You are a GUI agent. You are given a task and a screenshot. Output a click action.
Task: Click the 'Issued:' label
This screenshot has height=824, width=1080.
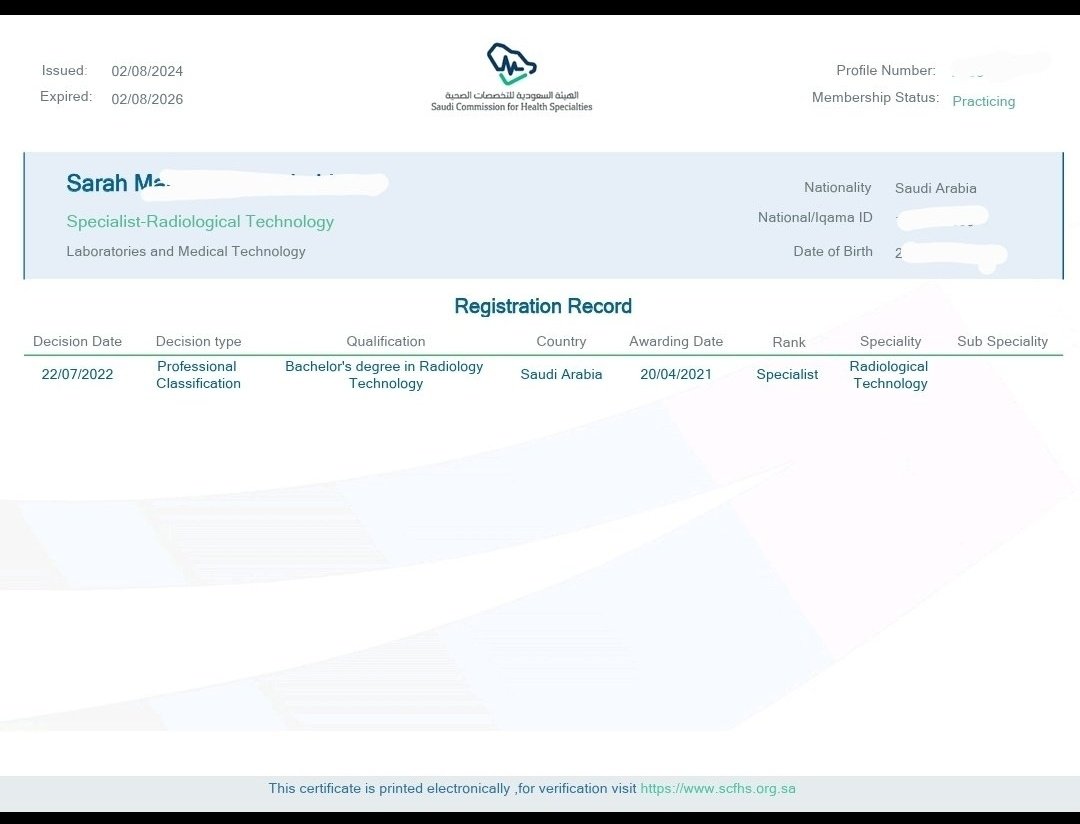[64, 70]
